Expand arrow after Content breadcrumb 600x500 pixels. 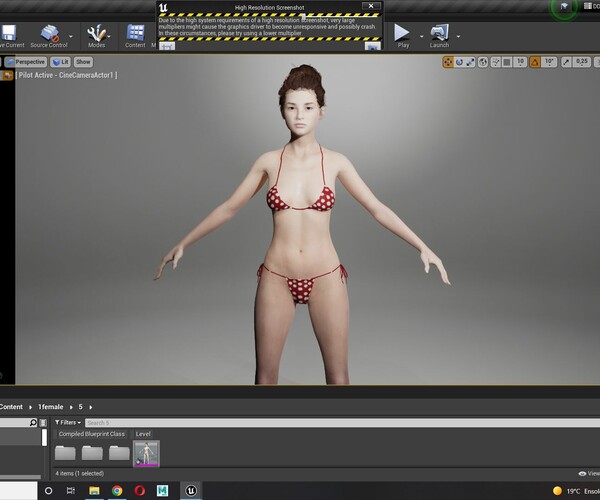pos(31,407)
